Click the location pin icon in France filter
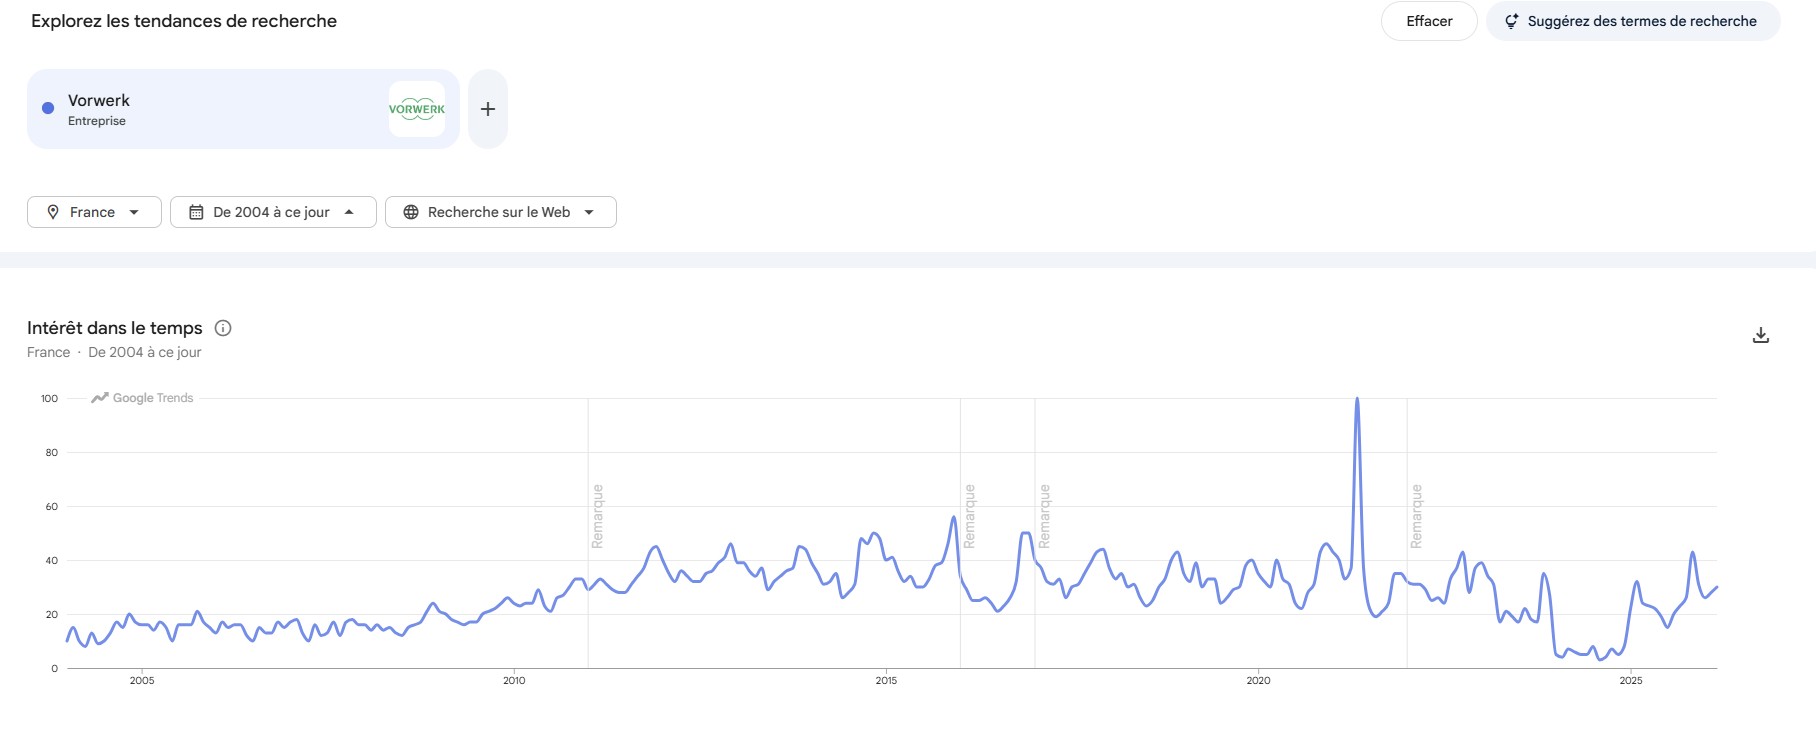This screenshot has height=735, width=1816. [x=53, y=212]
